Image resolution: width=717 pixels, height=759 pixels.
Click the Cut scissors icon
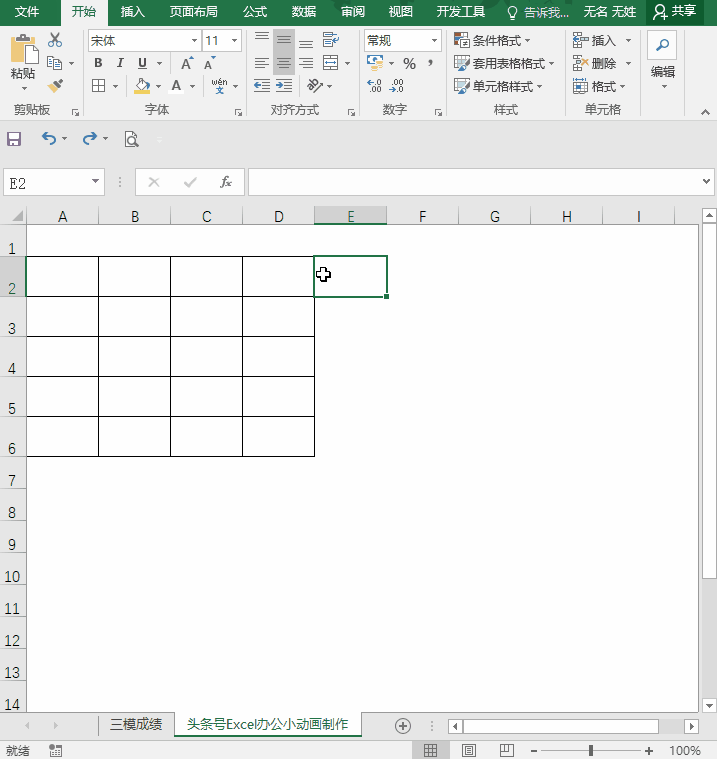pos(55,40)
